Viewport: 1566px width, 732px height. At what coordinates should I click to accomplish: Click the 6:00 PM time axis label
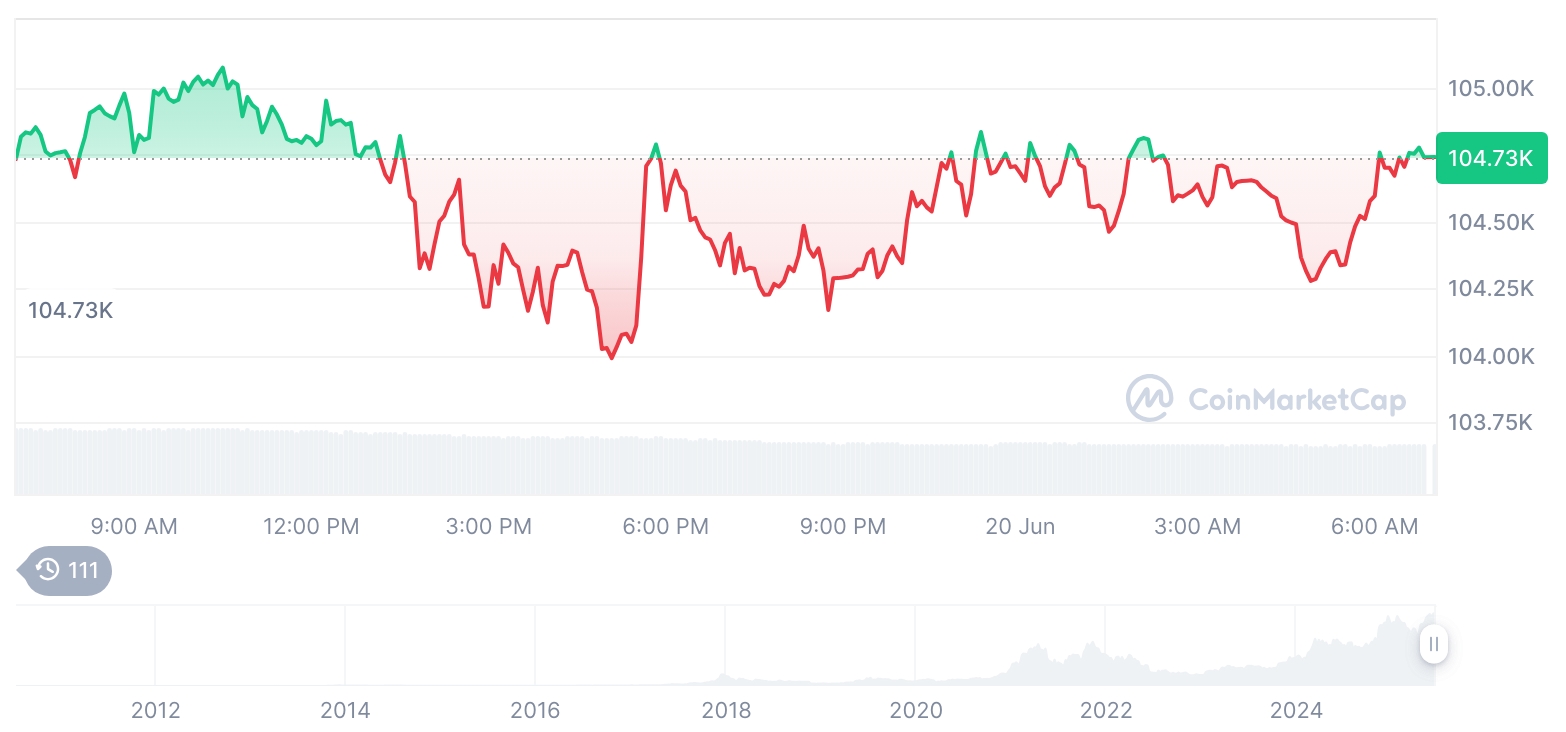[x=666, y=526]
